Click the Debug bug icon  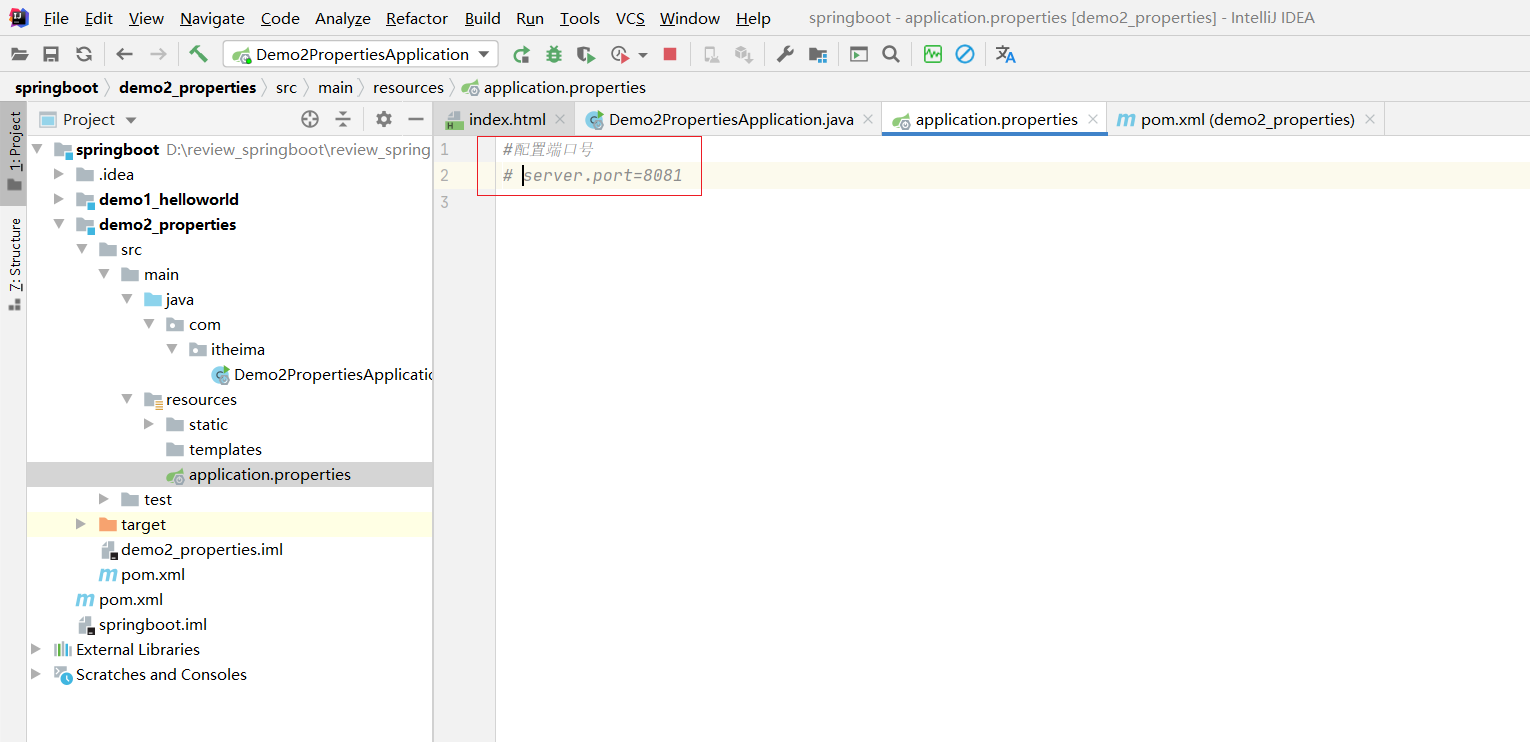(553, 54)
